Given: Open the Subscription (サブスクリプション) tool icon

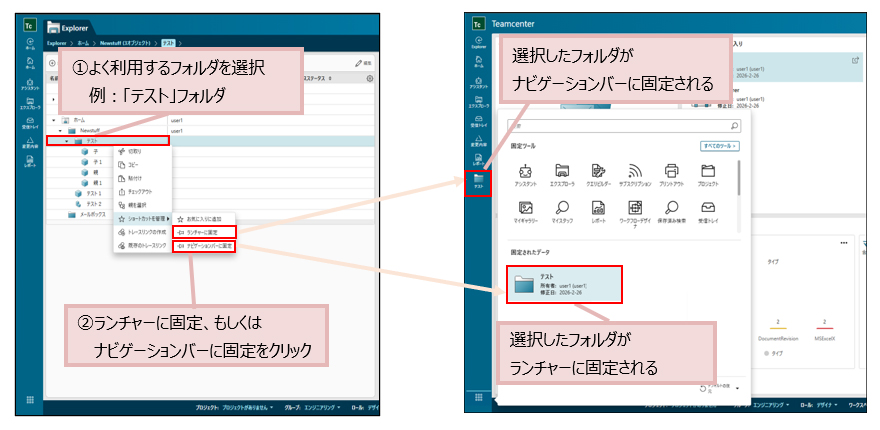Looking at the screenshot, I should (x=635, y=175).
